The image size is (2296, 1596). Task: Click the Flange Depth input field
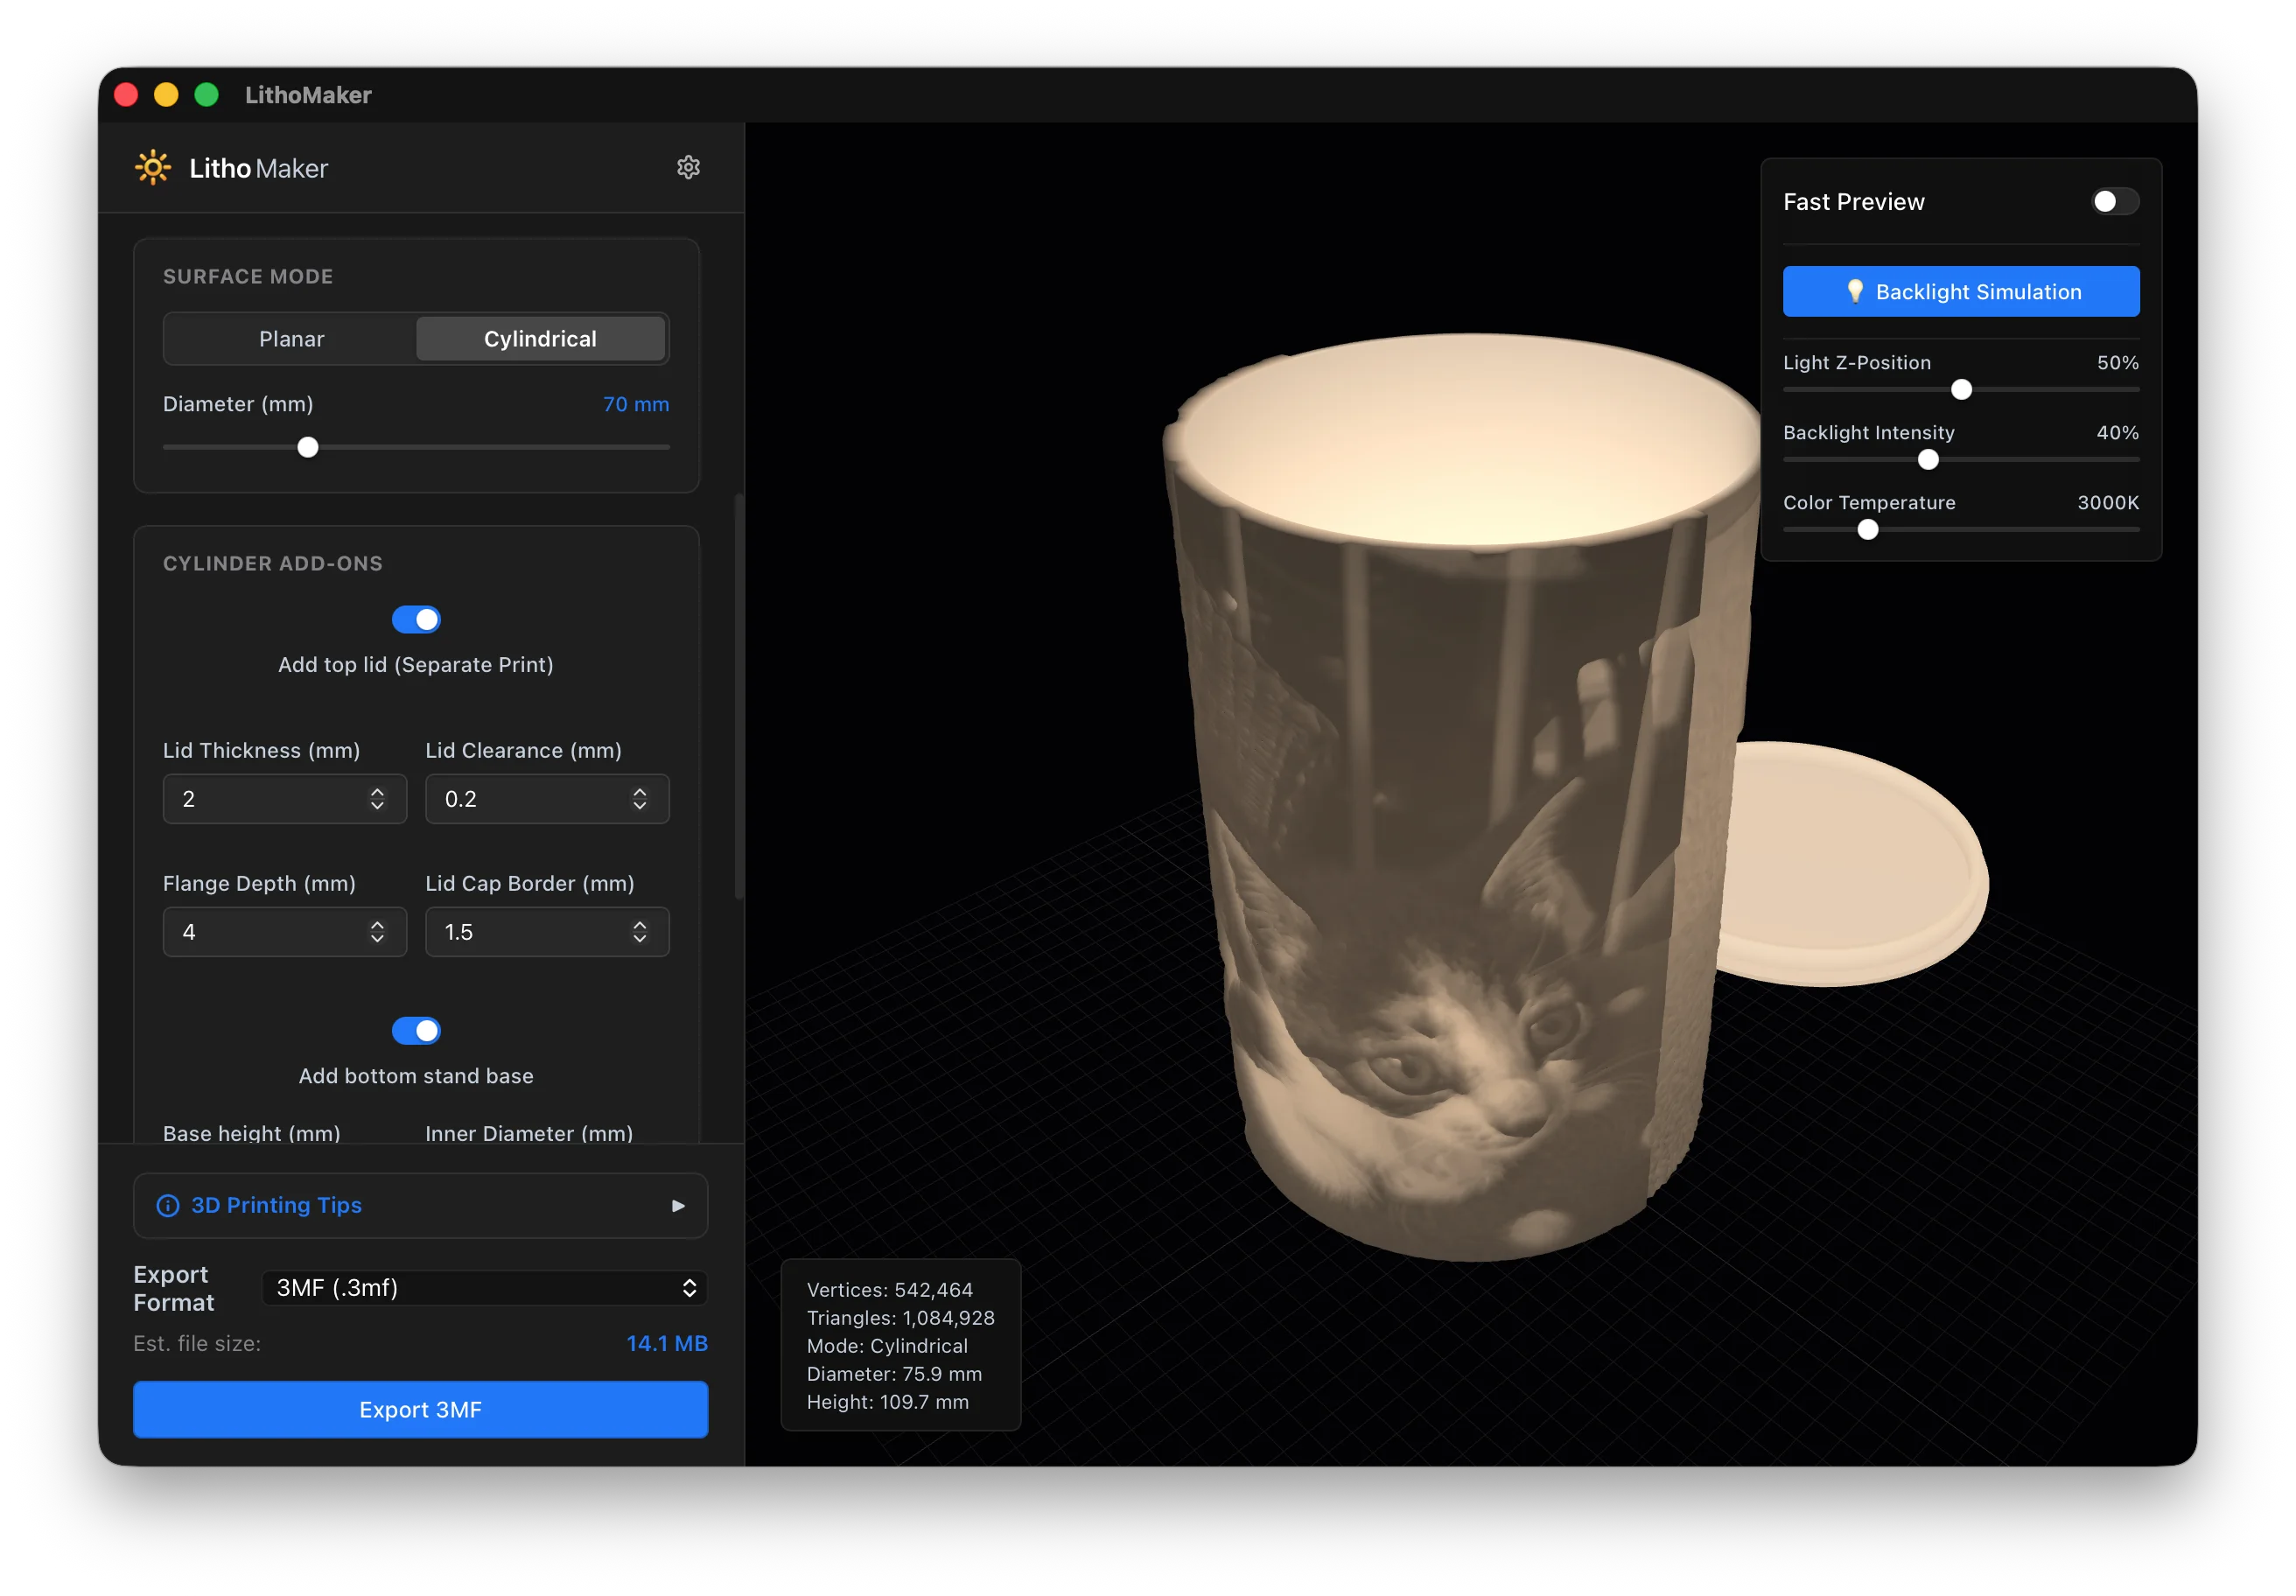pos(284,931)
